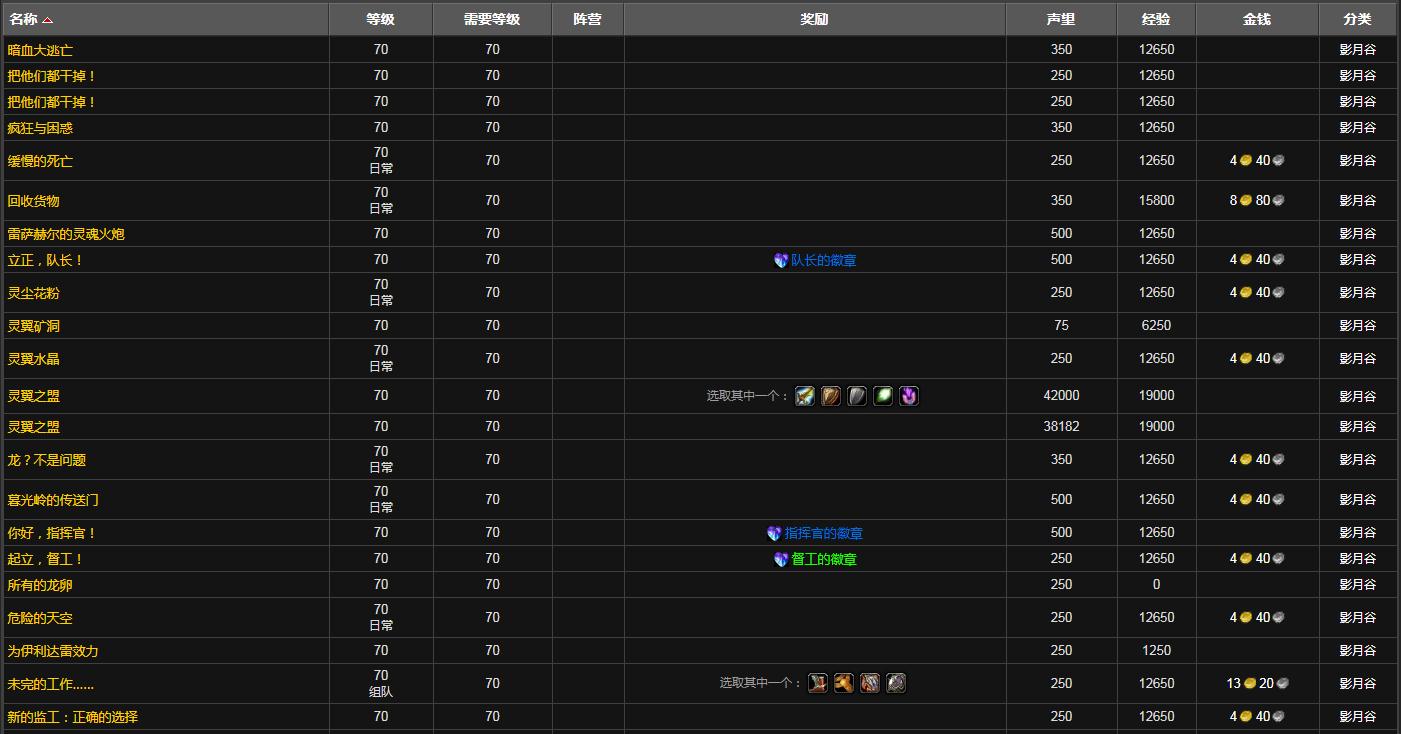
Task: Click the 影月谷 category in 回收货物 row
Action: tap(1357, 201)
